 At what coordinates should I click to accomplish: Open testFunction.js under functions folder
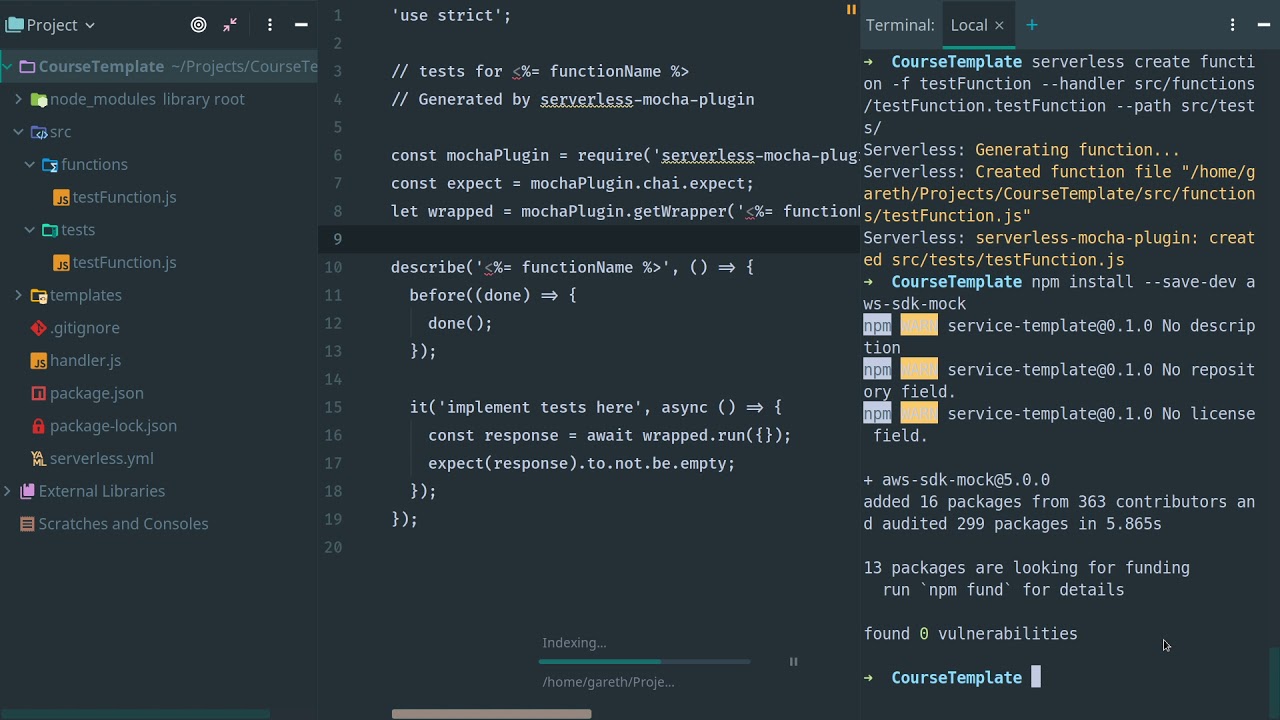coord(124,197)
